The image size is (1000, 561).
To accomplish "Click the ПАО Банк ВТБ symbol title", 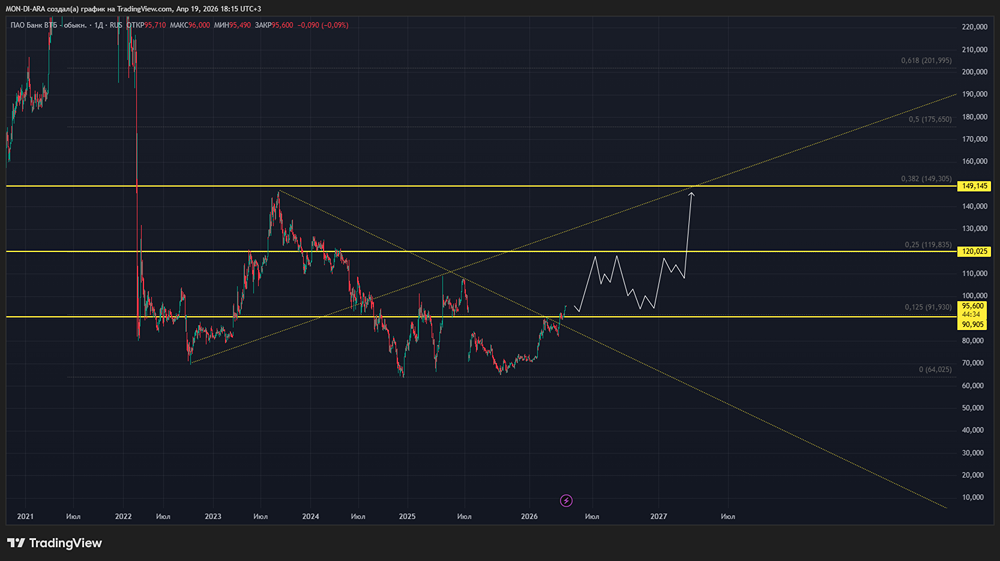I will [x=48, y=26].
